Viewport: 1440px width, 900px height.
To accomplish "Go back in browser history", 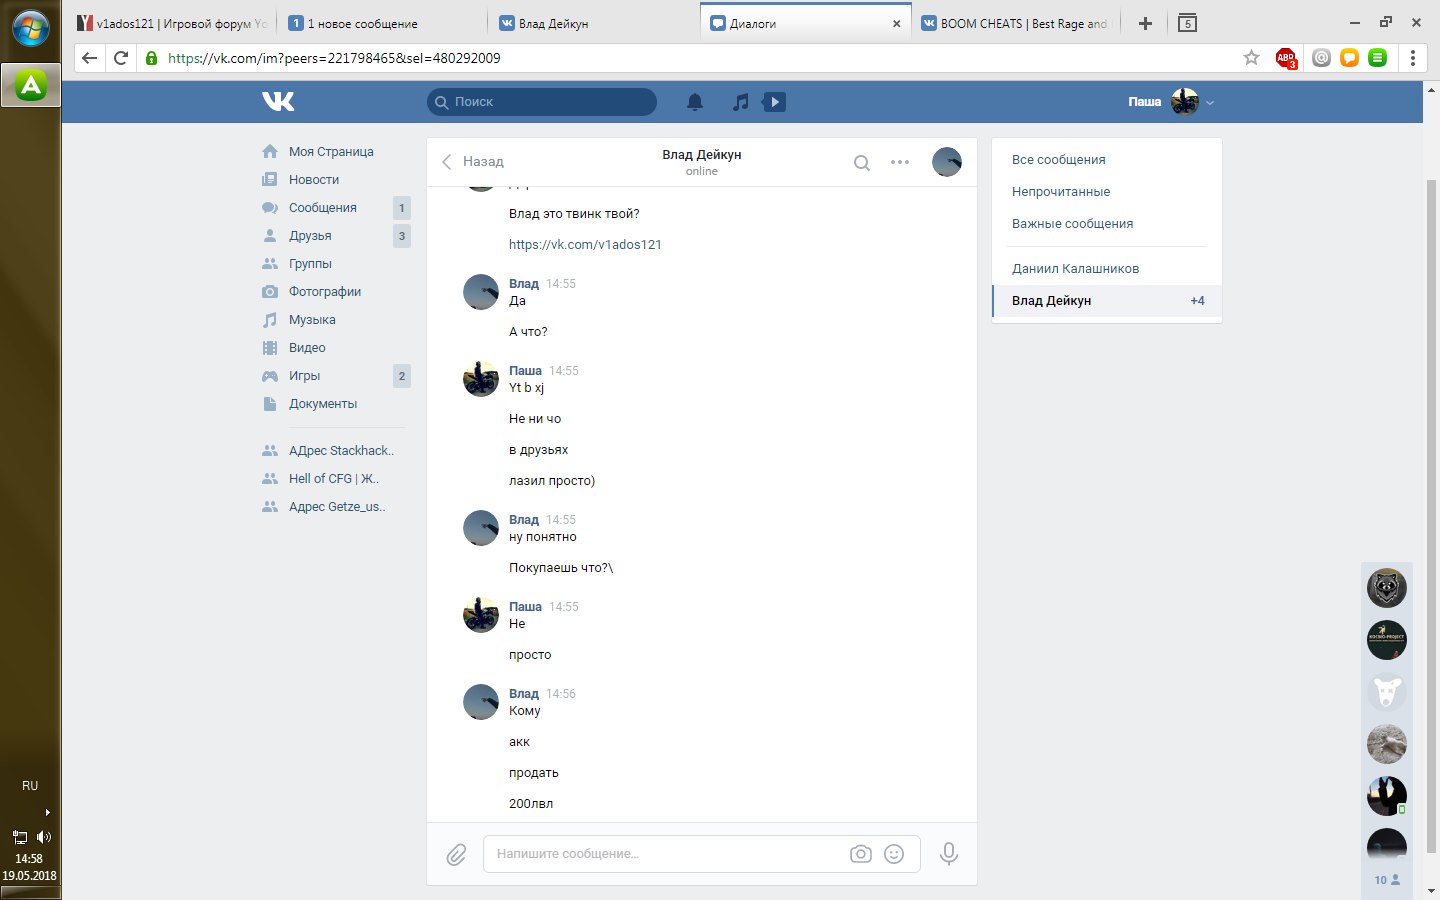I will click(x=89, y=58).
